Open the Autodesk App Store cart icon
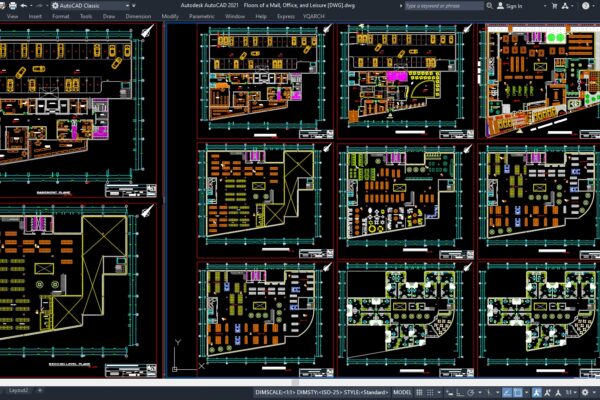The image size is (600, 400). [554, 6]
